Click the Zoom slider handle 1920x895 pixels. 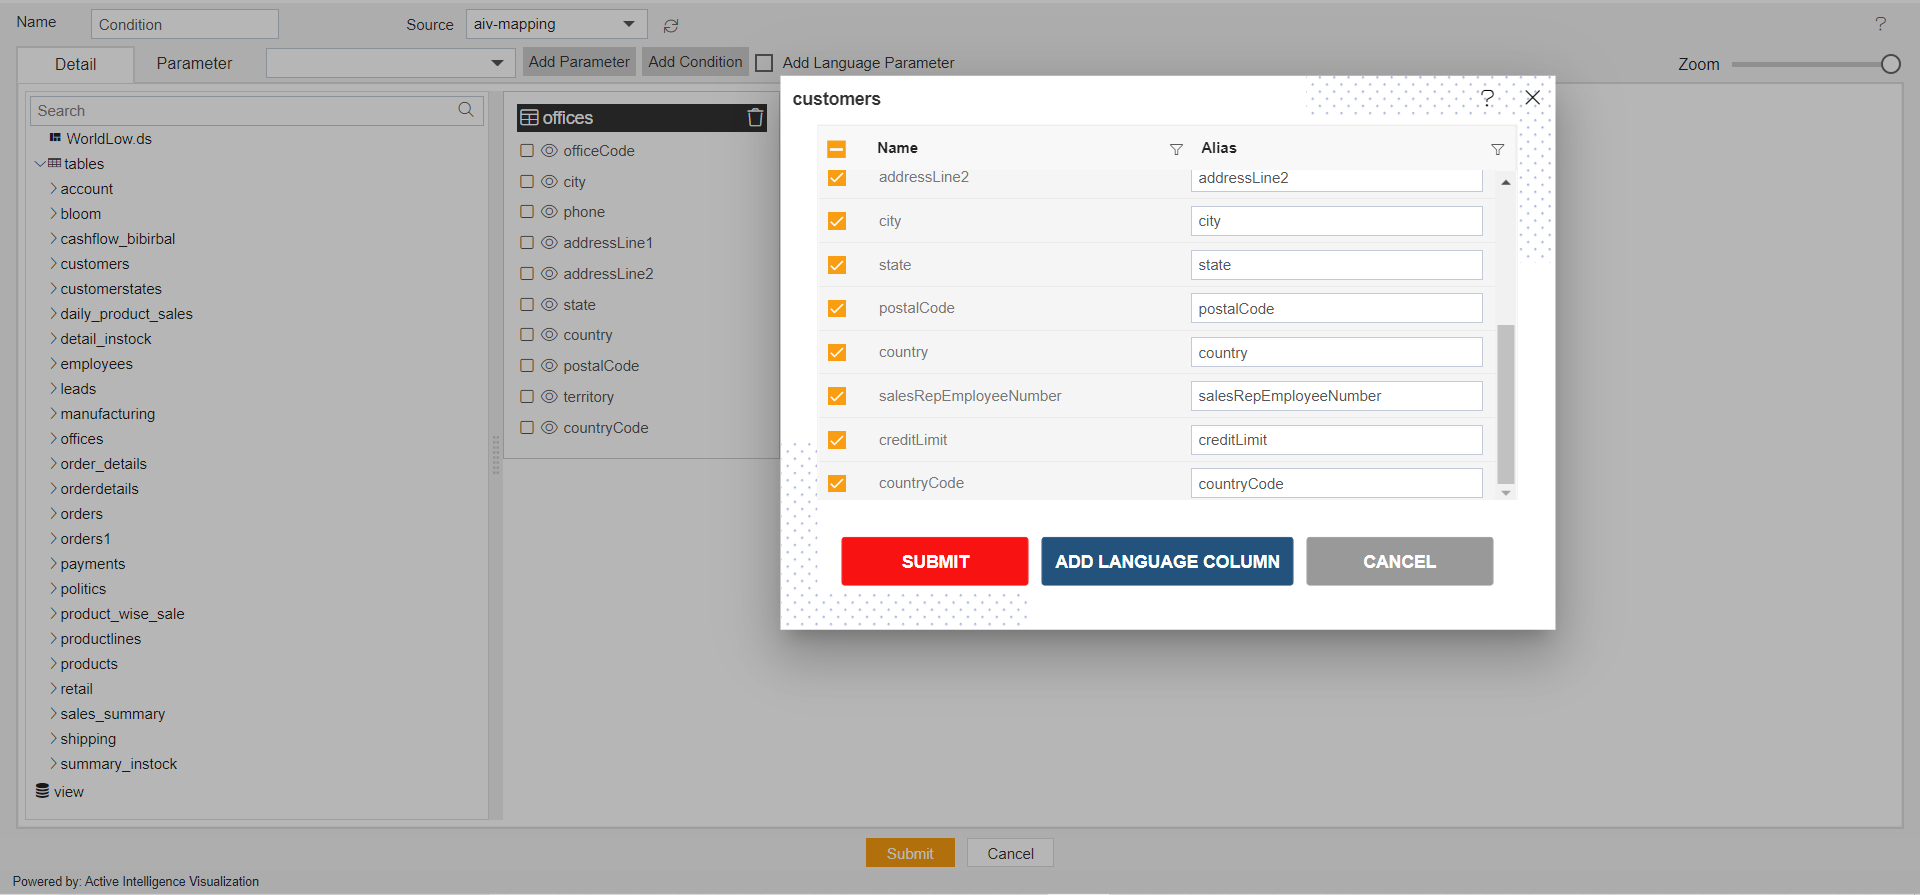1890,64
